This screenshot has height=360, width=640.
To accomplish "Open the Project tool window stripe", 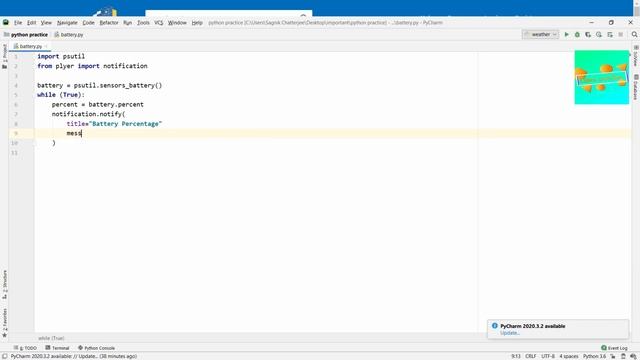I will click(4, 56).
